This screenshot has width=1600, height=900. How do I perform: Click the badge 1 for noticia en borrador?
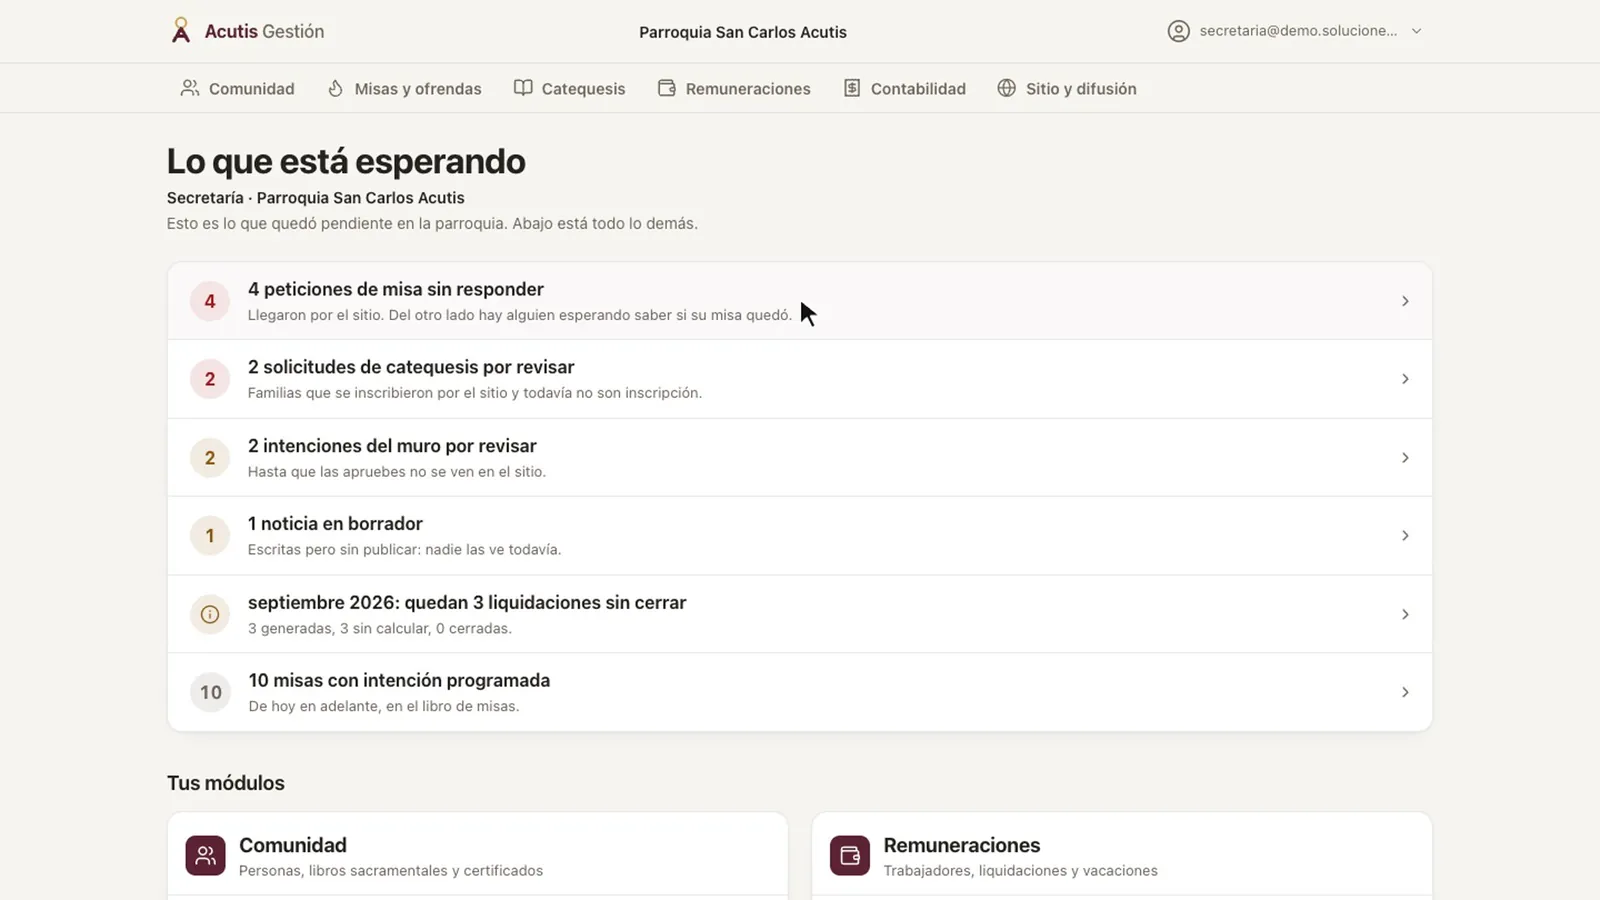pyautogui.click(x=210, y=536)
